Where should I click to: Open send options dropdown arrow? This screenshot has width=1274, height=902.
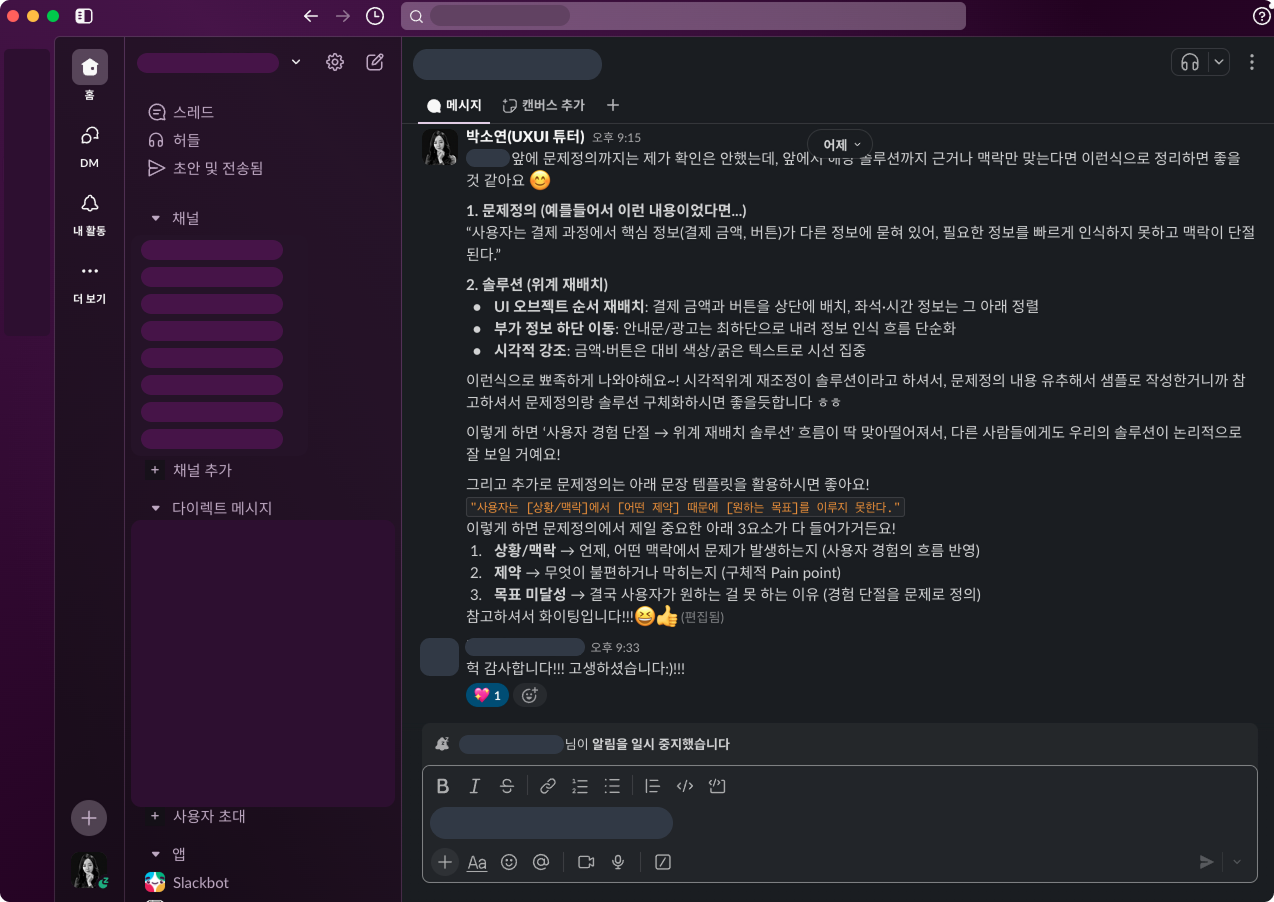[1237, 862]
